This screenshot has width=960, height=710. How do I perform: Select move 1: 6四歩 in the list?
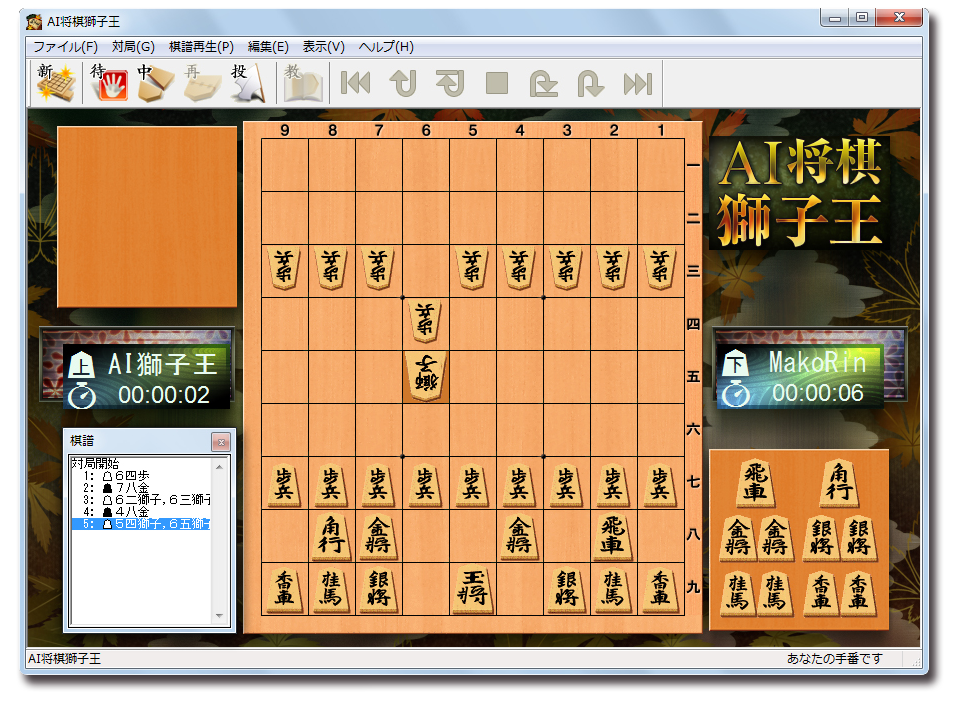click(x=141, y=476)
